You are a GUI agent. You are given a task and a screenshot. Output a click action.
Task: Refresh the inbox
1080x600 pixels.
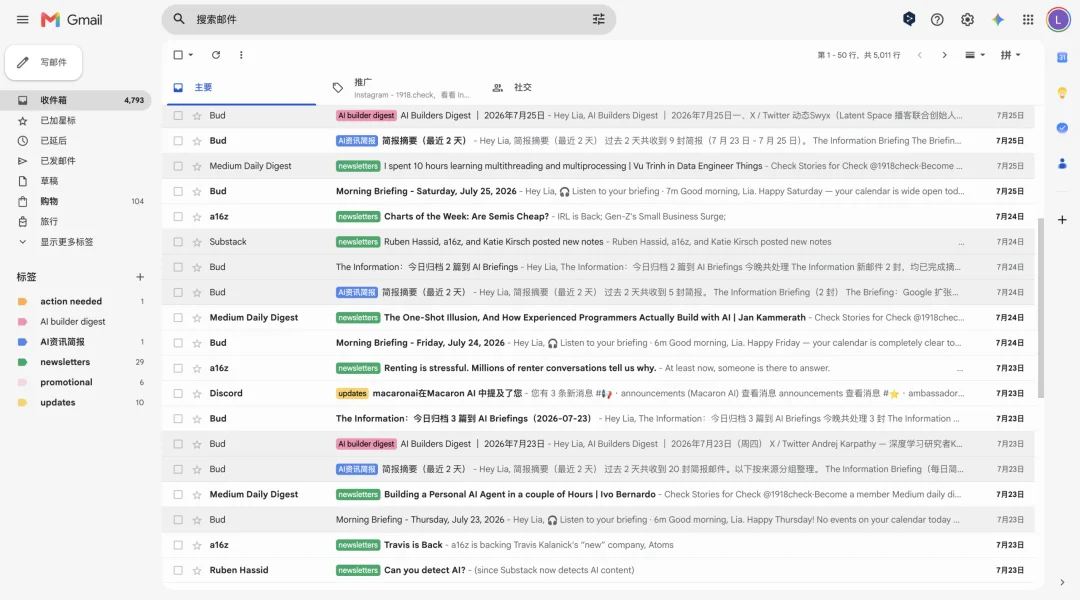click(216, 55)
